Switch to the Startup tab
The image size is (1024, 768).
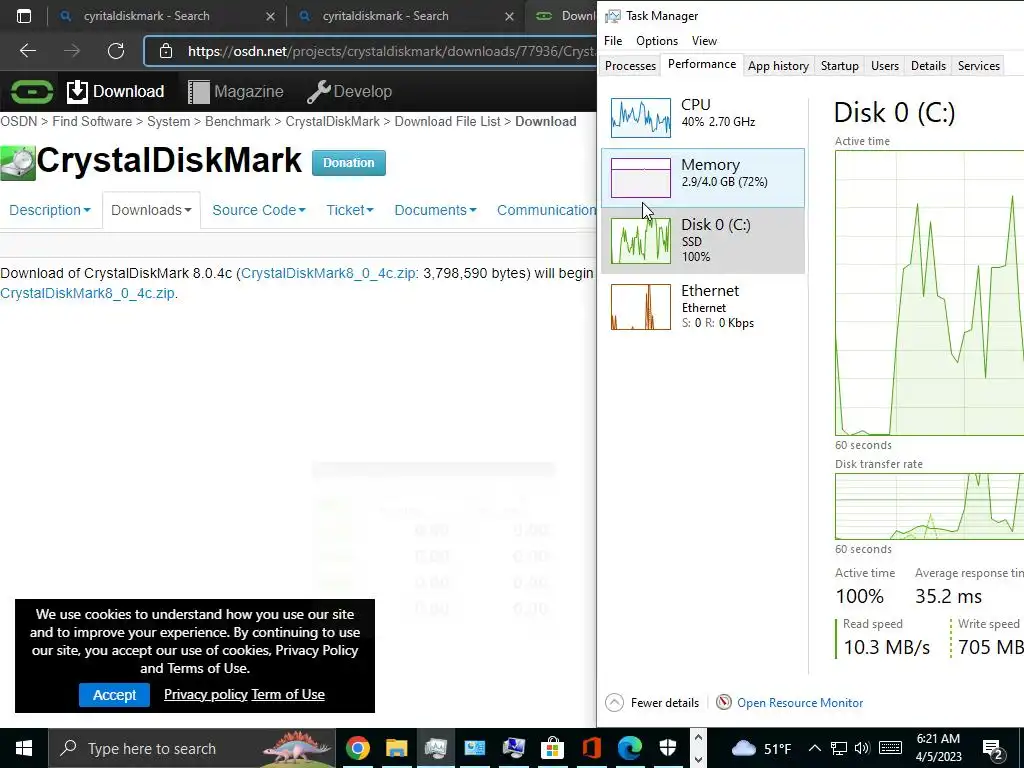pos(839,66)
